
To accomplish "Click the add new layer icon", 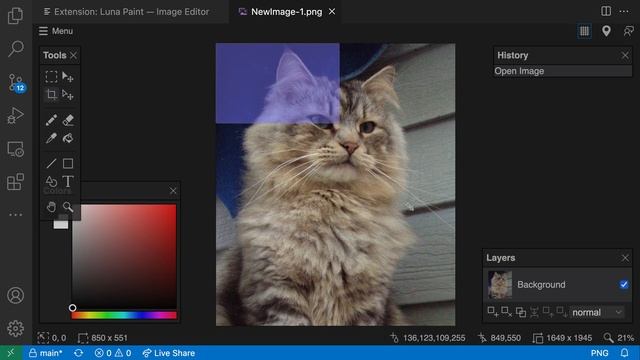I will pyautogui.click(x=493, y=312).
